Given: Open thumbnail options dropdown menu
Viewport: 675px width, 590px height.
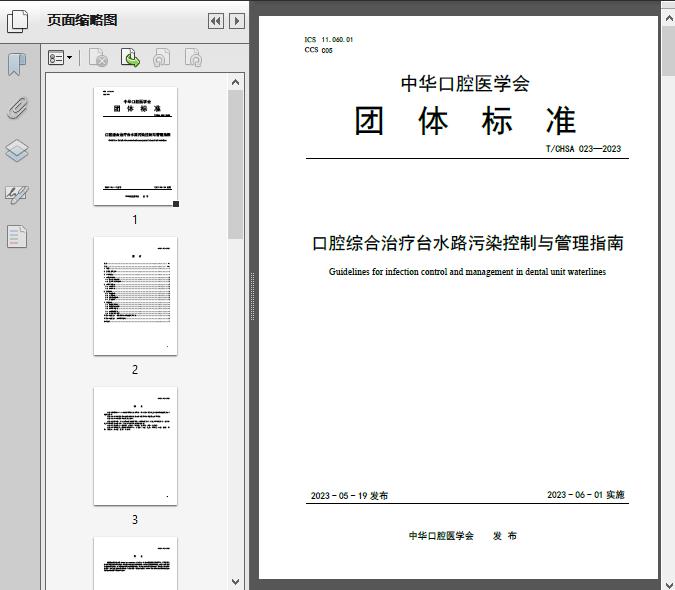Looking at the screenshot, I should [60, 58].
